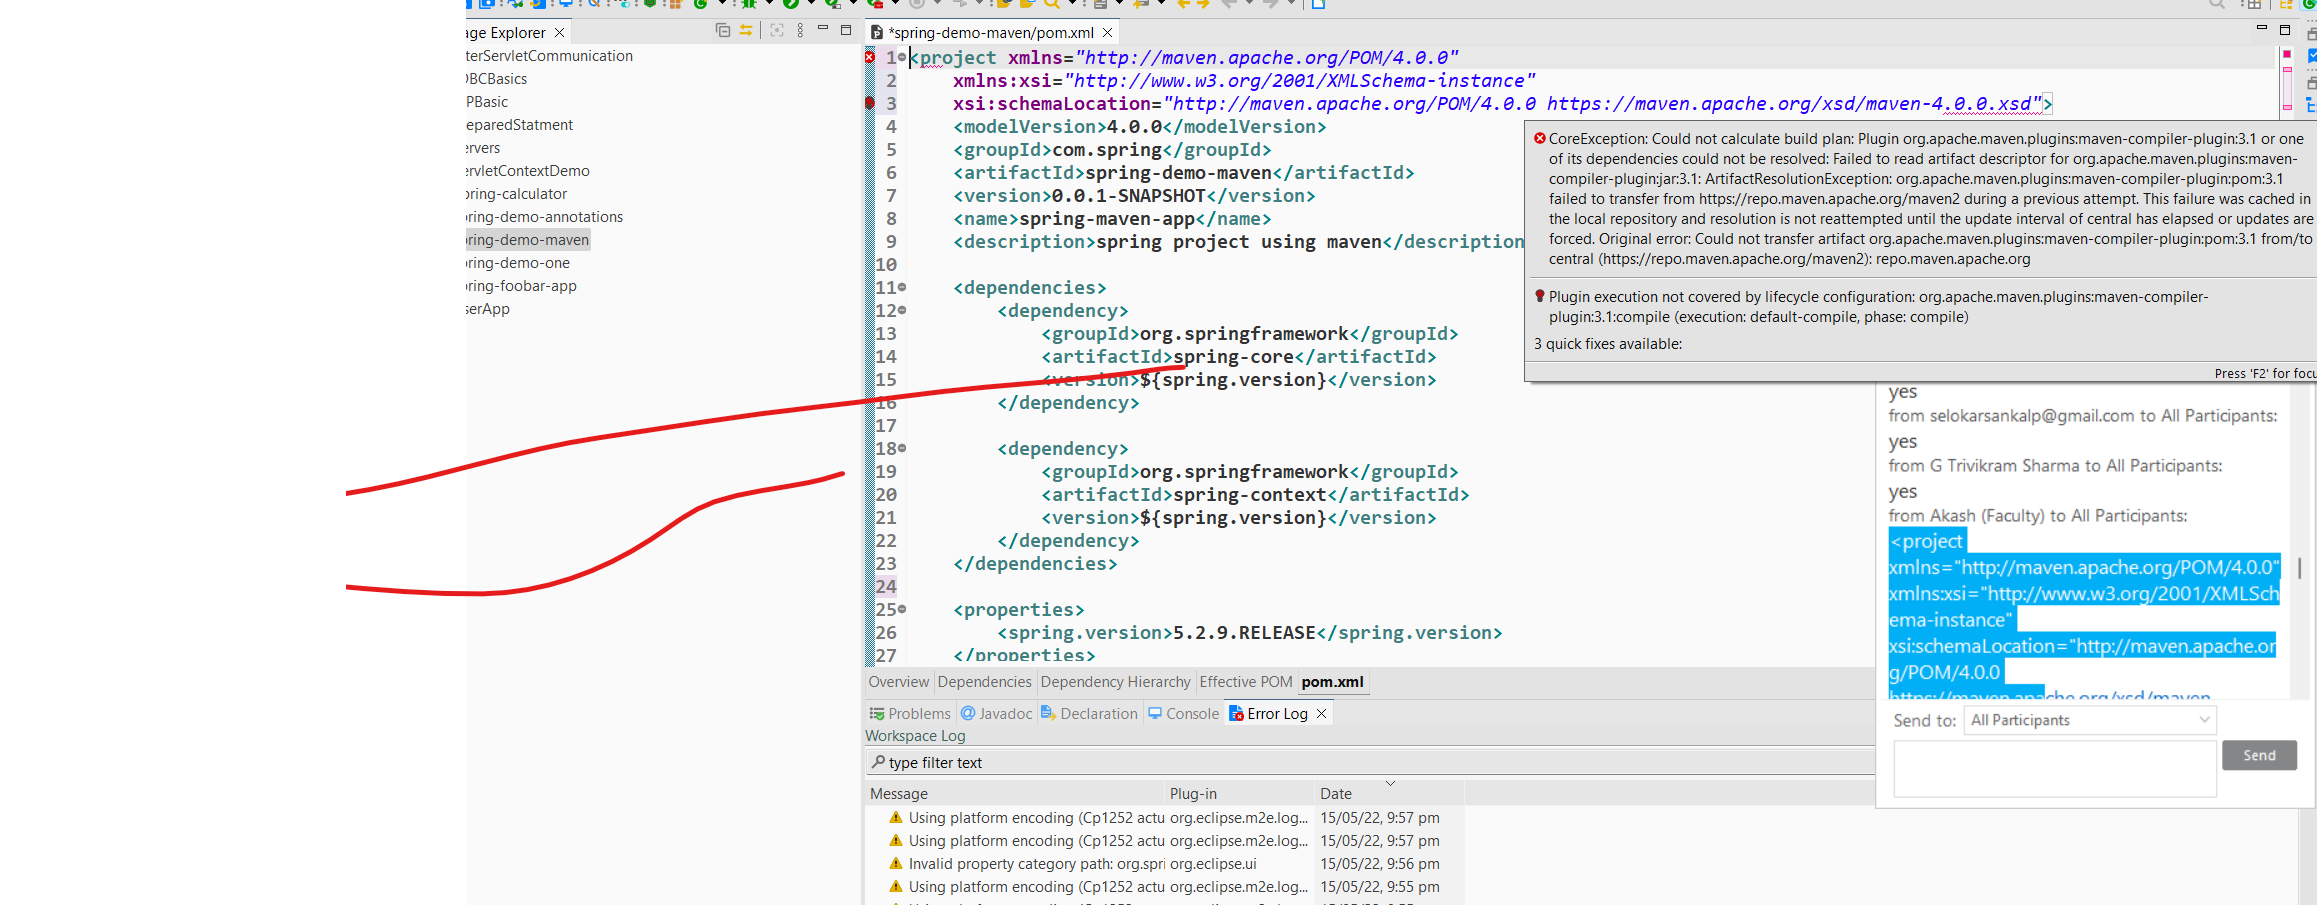Screen dimensions: 2317x905
Task: Select spring-demo-annotations project in explorer
Action: [x=544, y=217]
